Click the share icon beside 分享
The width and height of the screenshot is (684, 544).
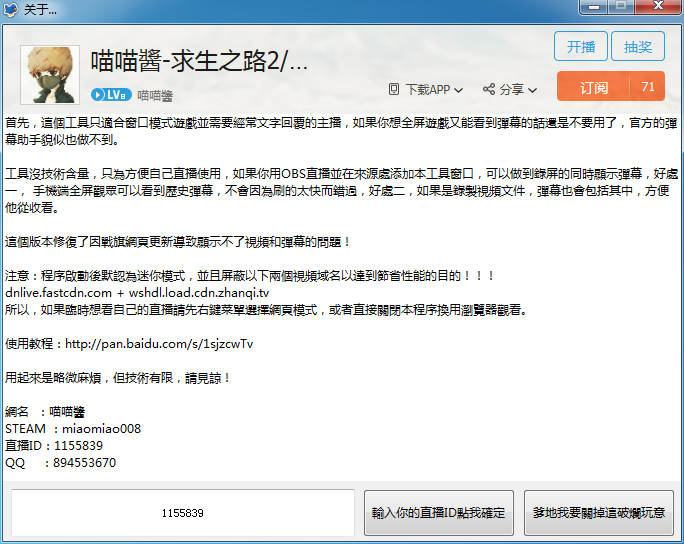(489, 89)
